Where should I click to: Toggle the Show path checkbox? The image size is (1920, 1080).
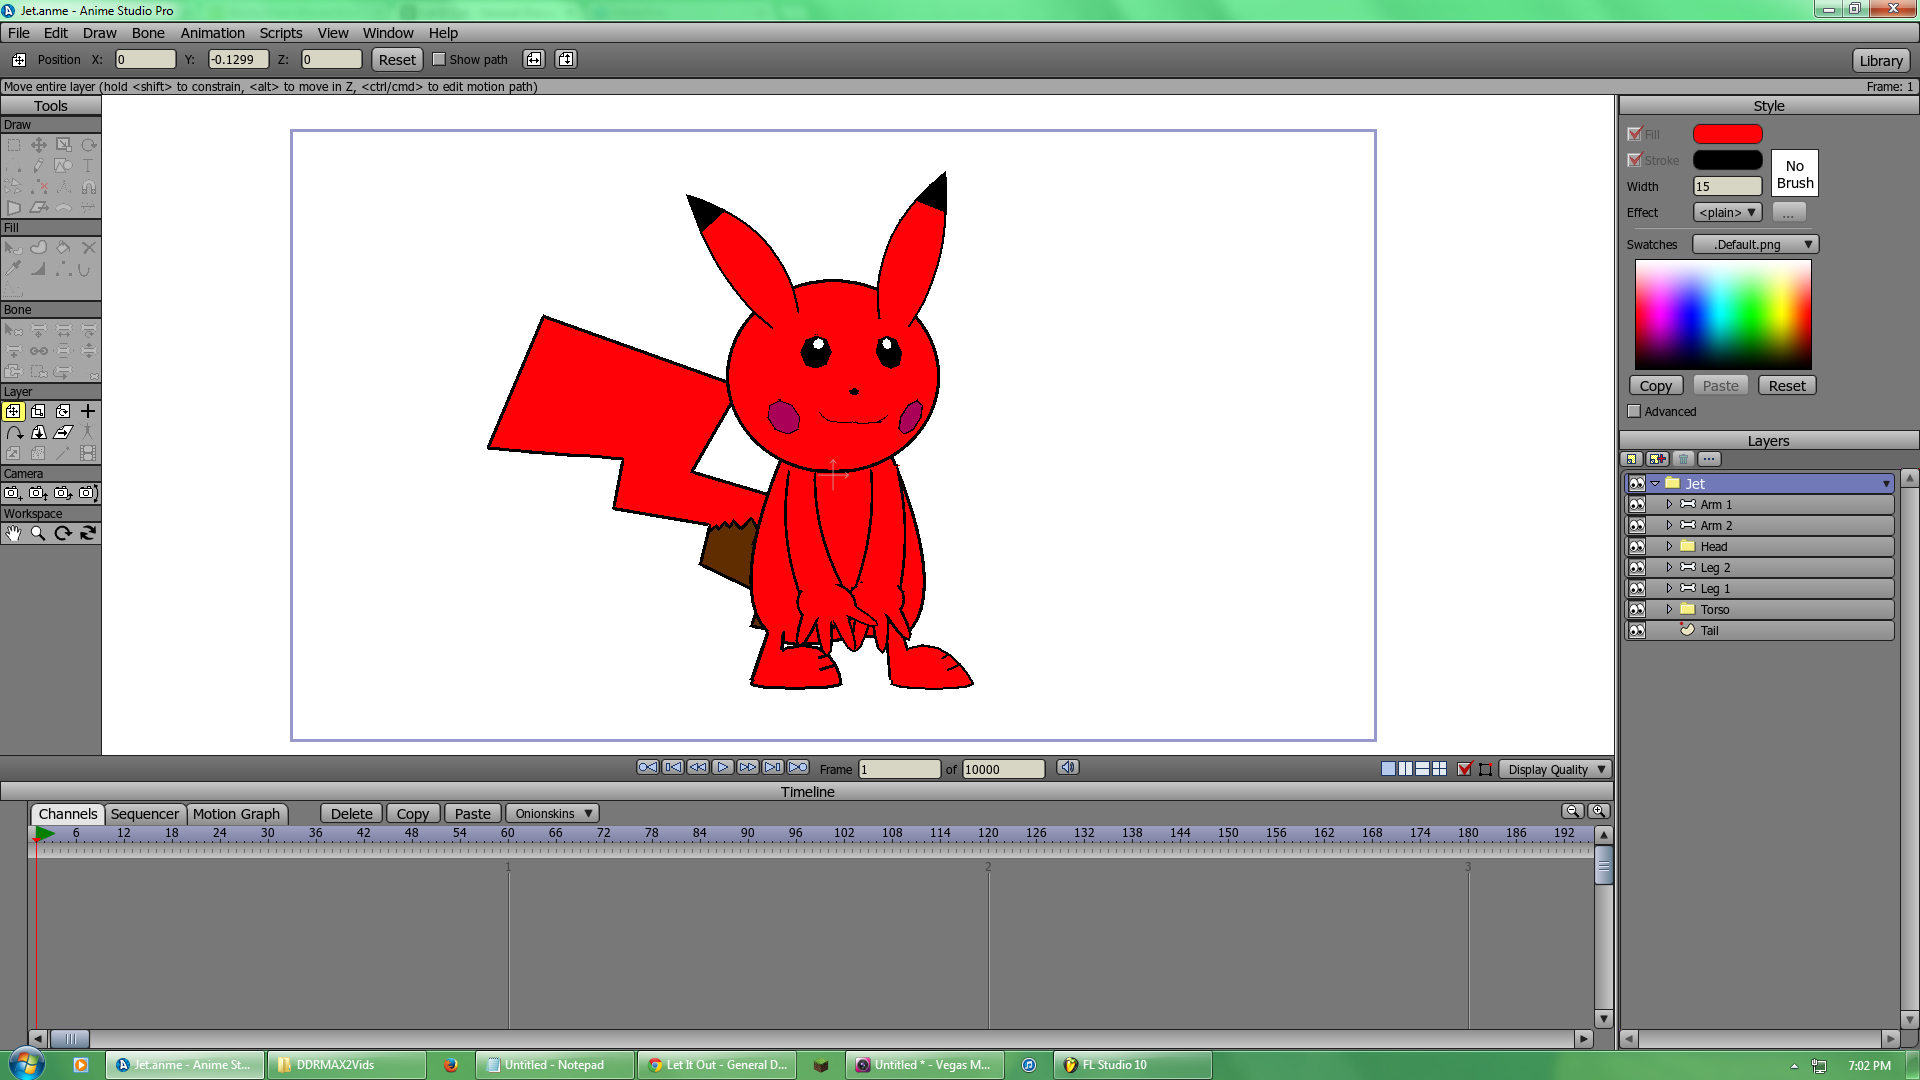coord(438,60)
